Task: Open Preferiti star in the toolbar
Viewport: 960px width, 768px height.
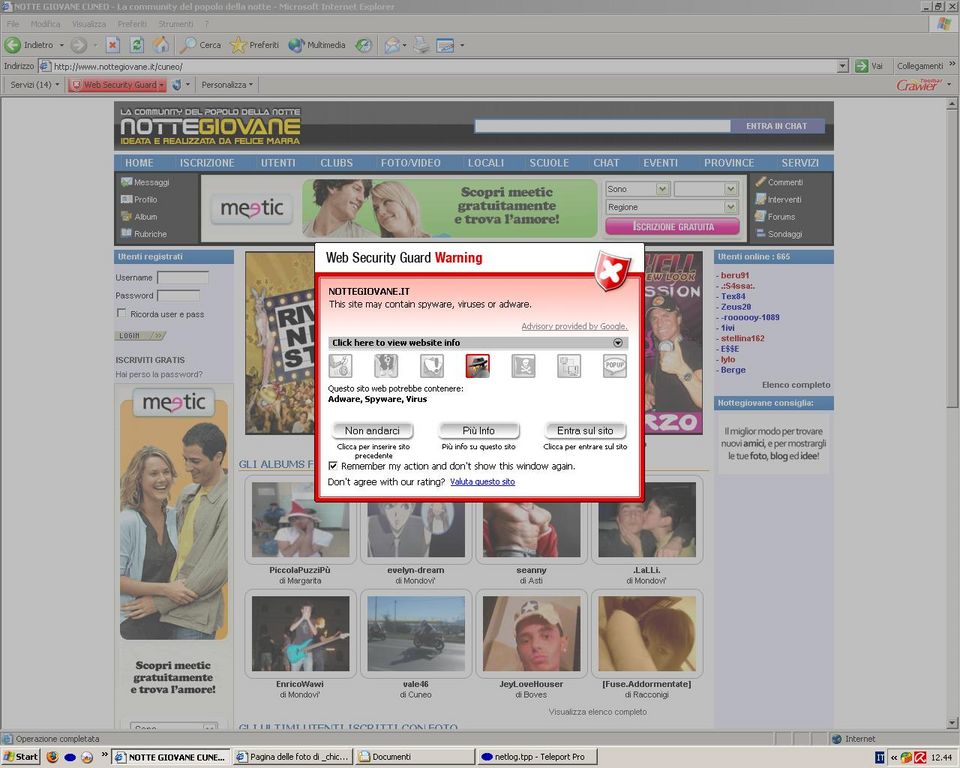Action: click(x=254, y=45)
